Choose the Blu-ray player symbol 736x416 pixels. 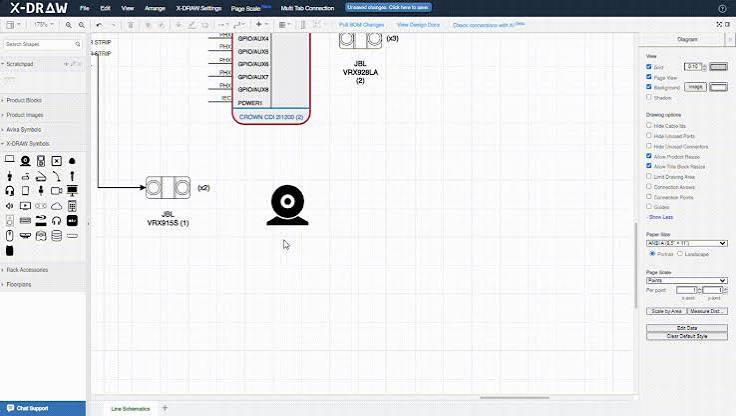(x=41, y=221)
